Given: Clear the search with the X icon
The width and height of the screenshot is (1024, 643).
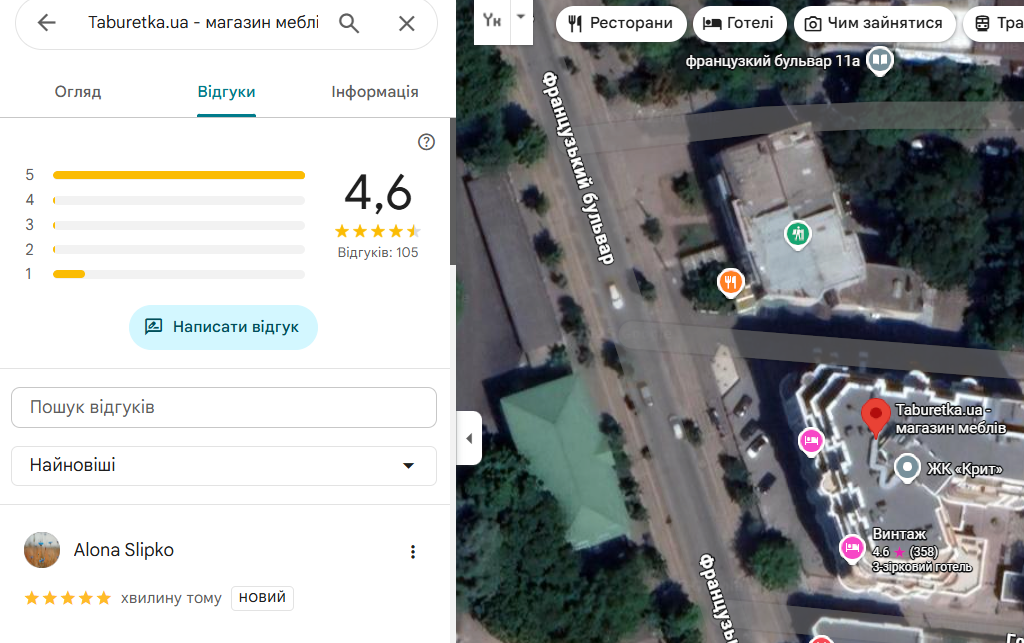Looking at the screenshot, I should [407, 24].
